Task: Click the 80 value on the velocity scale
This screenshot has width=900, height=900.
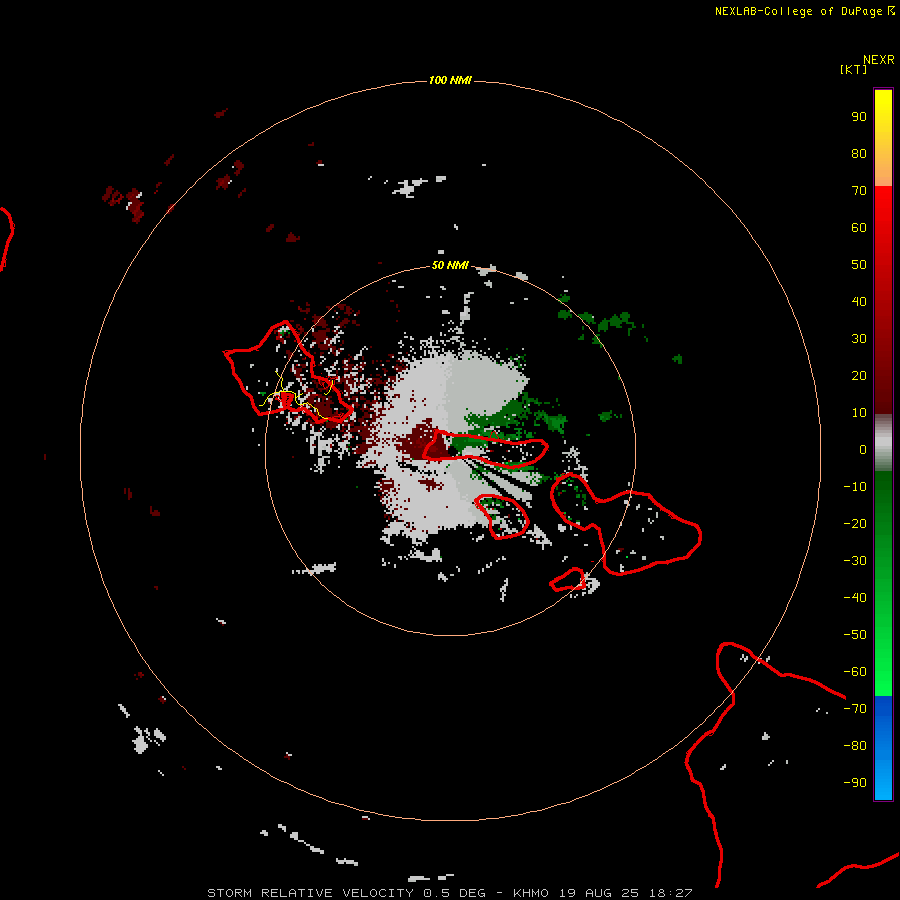Action: point(859,154)
